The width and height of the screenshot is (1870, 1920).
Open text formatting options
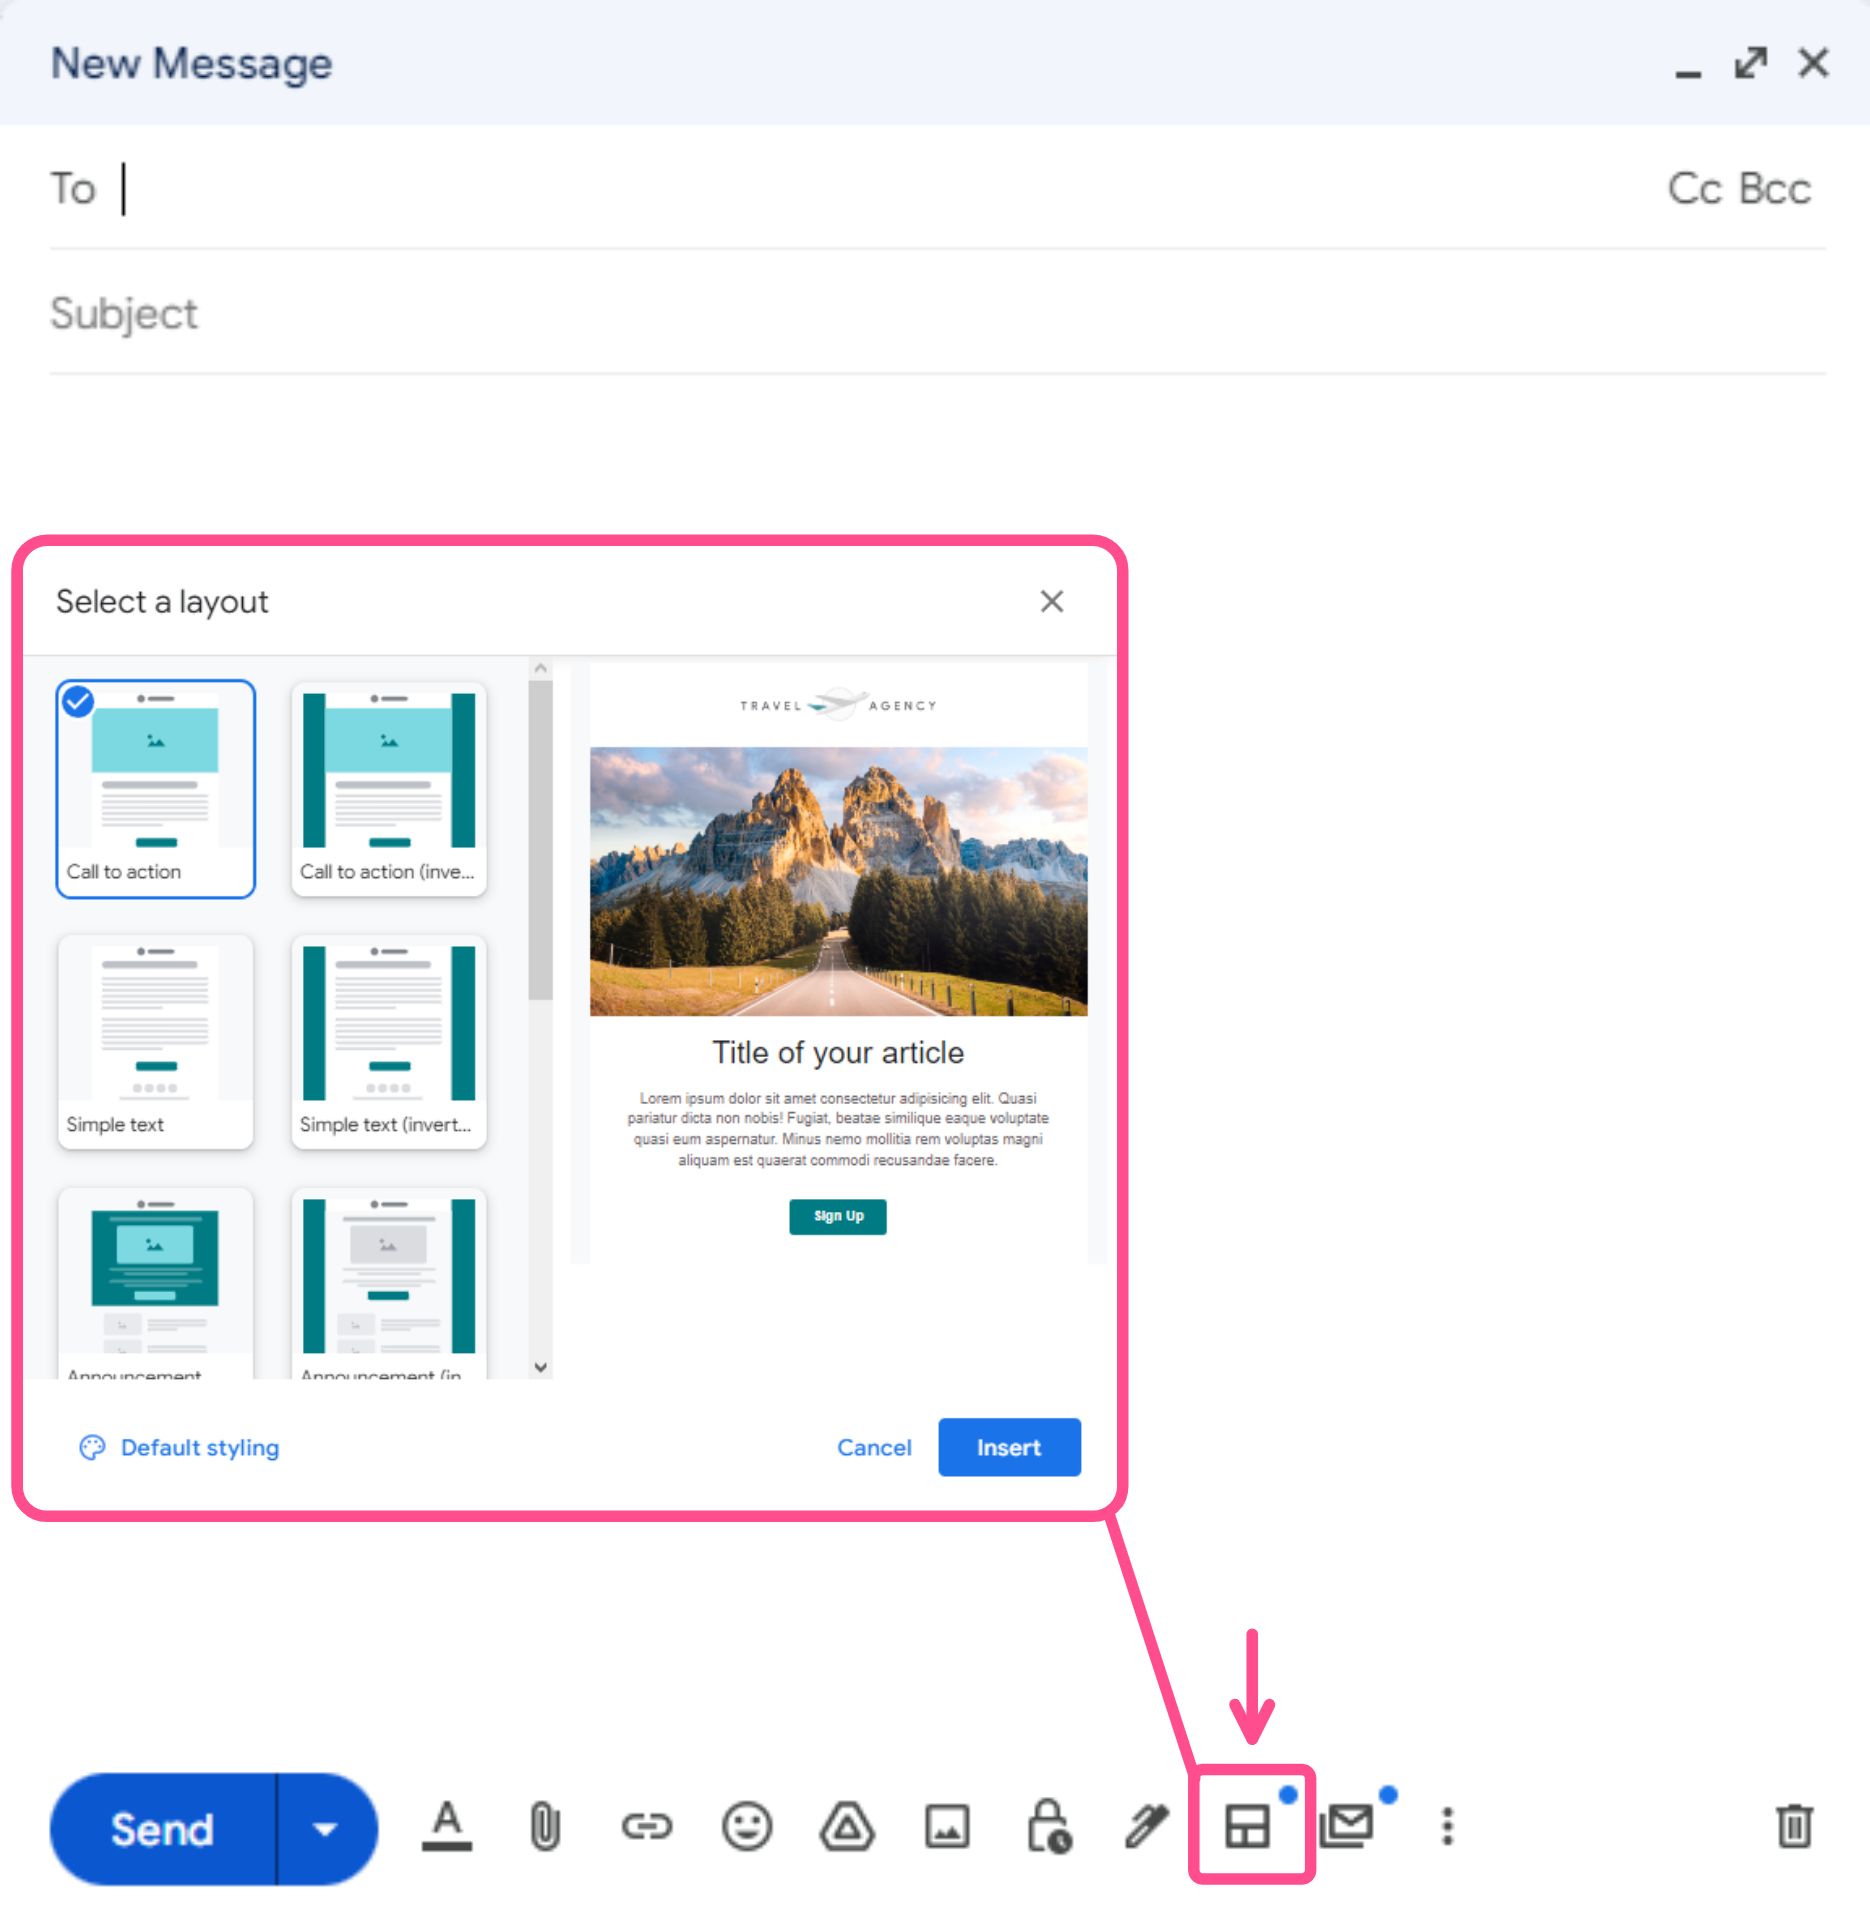[x=446, y=1827]
